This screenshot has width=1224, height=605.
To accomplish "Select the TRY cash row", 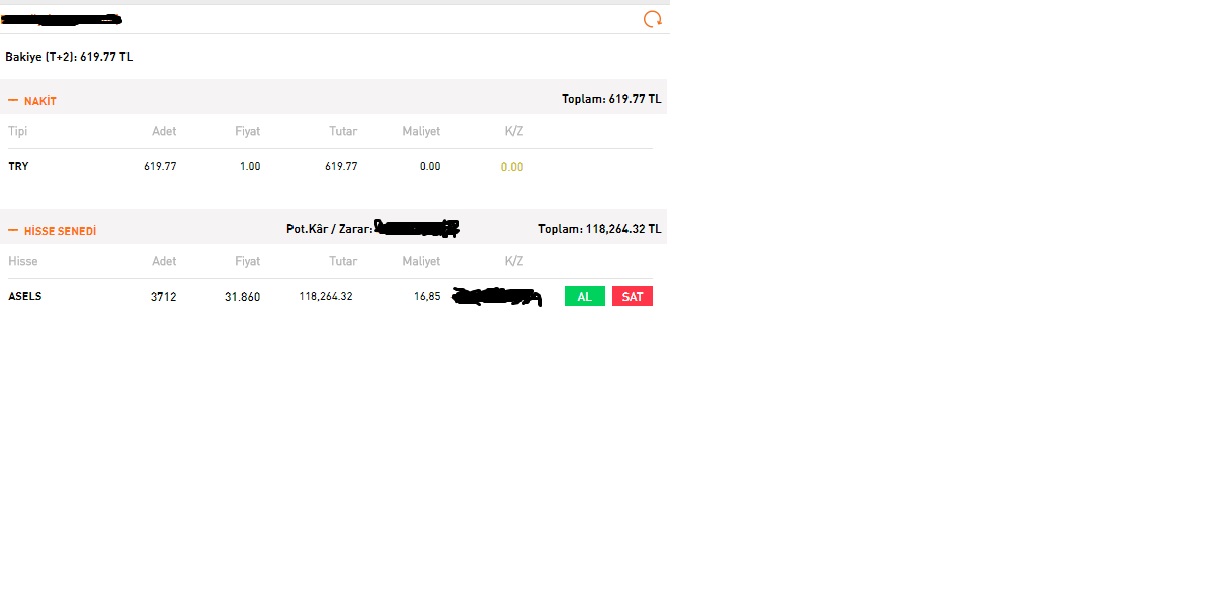I will [330, 166].
